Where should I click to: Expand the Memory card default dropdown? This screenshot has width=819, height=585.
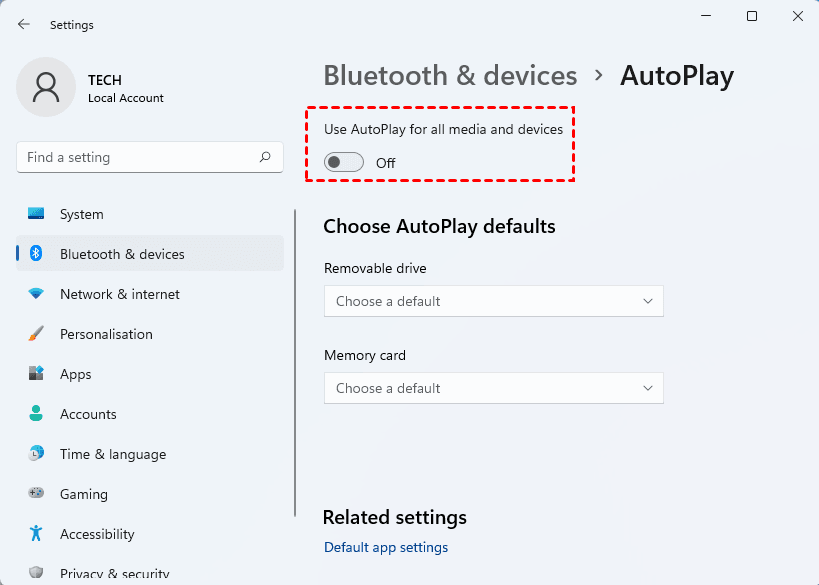[x=493, y=388]
